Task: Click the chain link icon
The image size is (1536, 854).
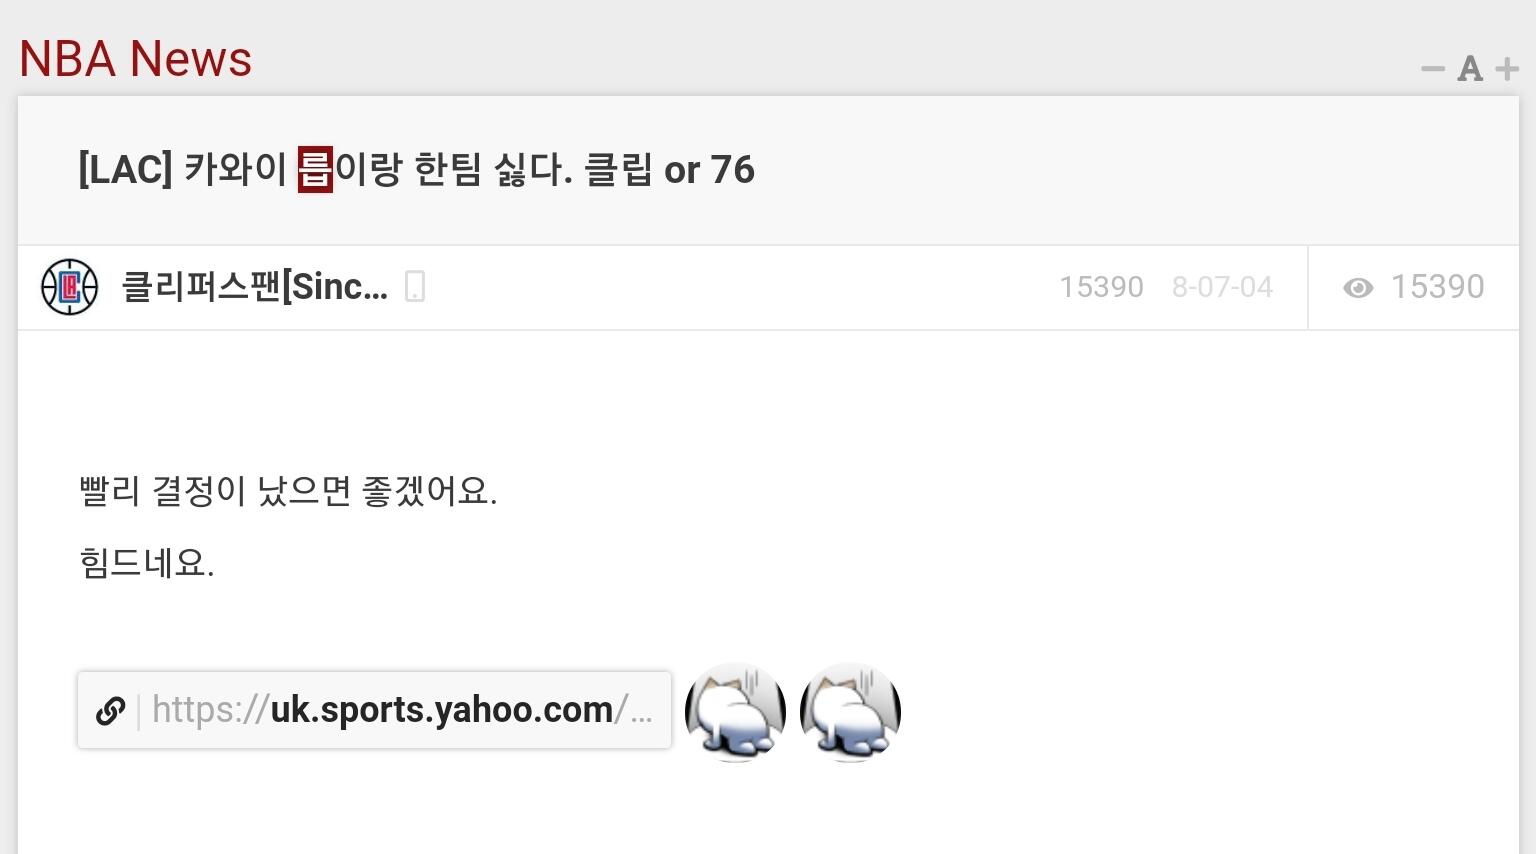Action: 110,710
